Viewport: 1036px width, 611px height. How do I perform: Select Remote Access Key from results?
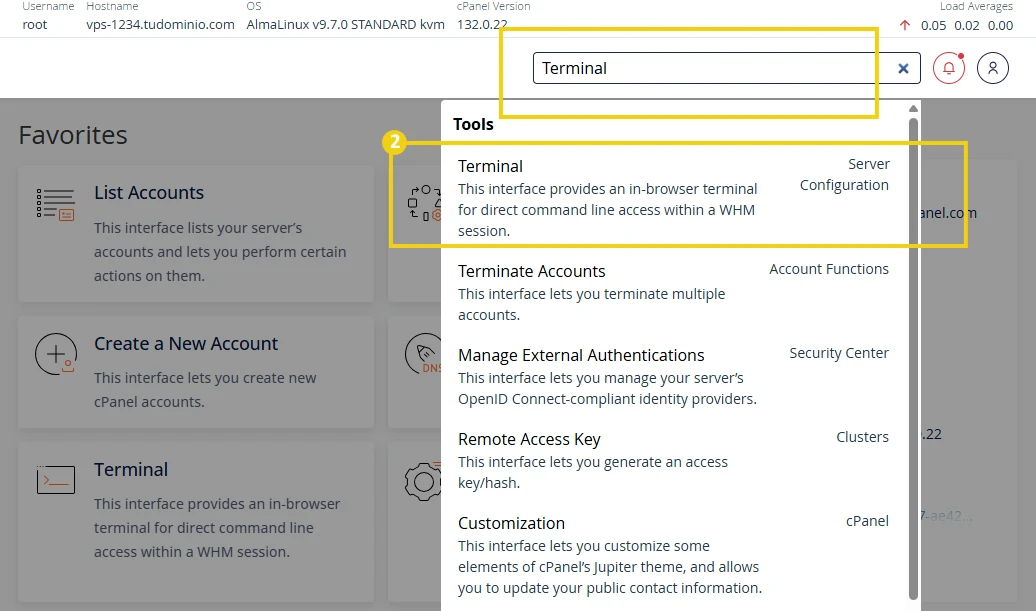click(x=529, y=439)
